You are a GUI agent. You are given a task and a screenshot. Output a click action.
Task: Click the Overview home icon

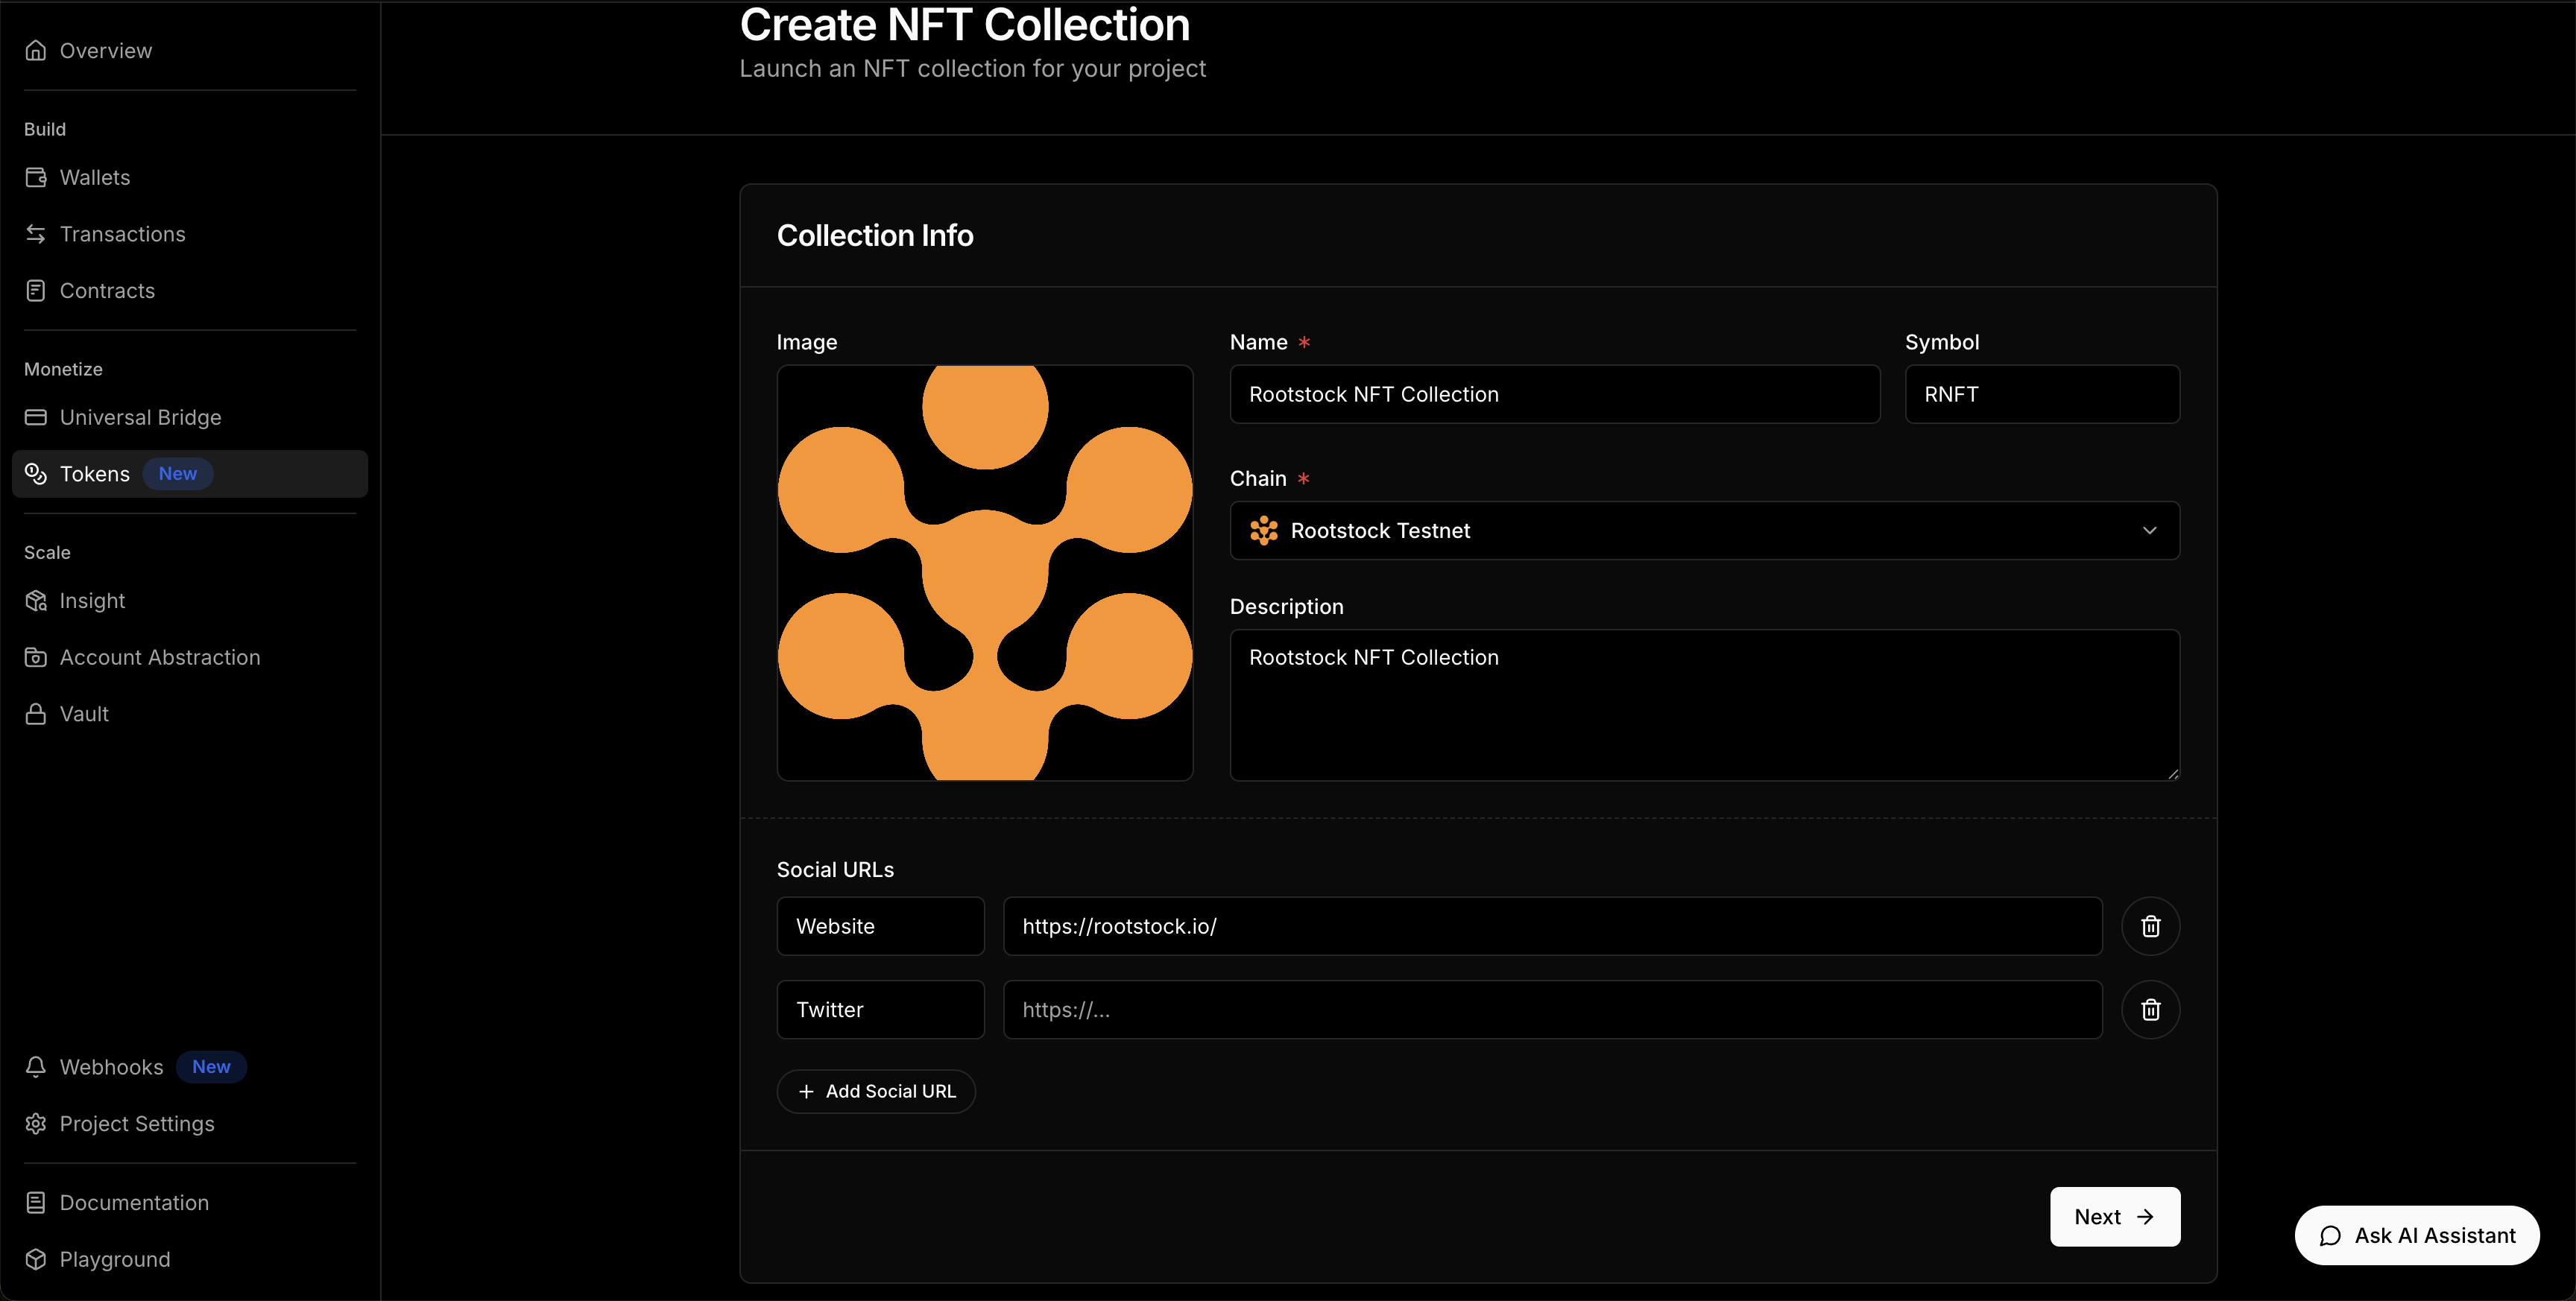[36, 49]
